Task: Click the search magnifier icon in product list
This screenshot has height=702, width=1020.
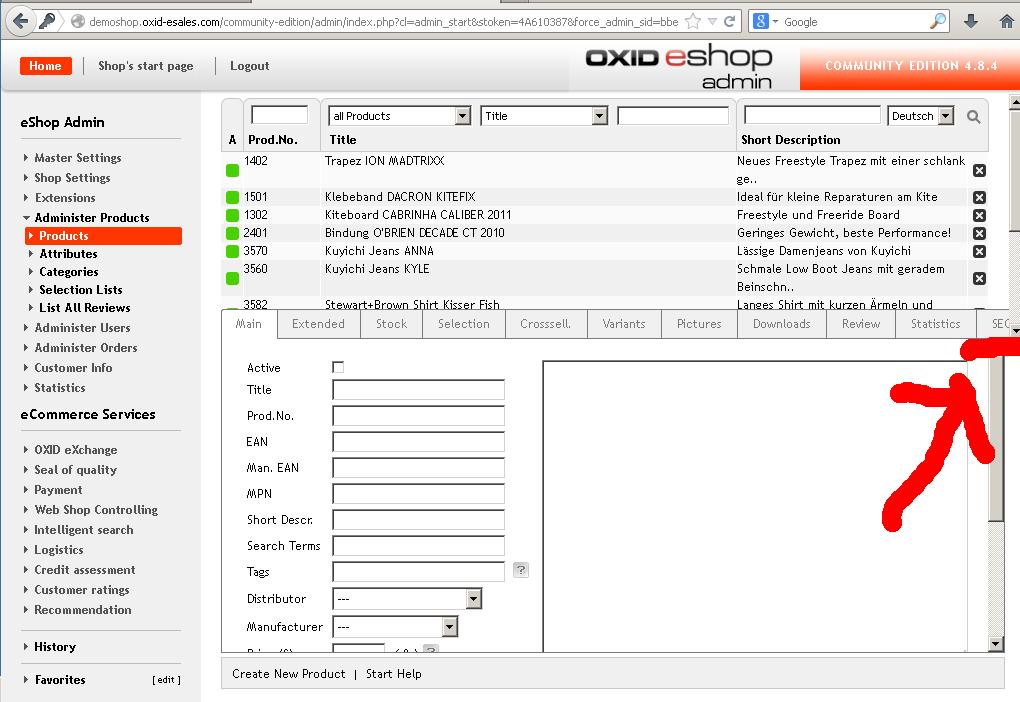Action: click(x=974, y=117)
